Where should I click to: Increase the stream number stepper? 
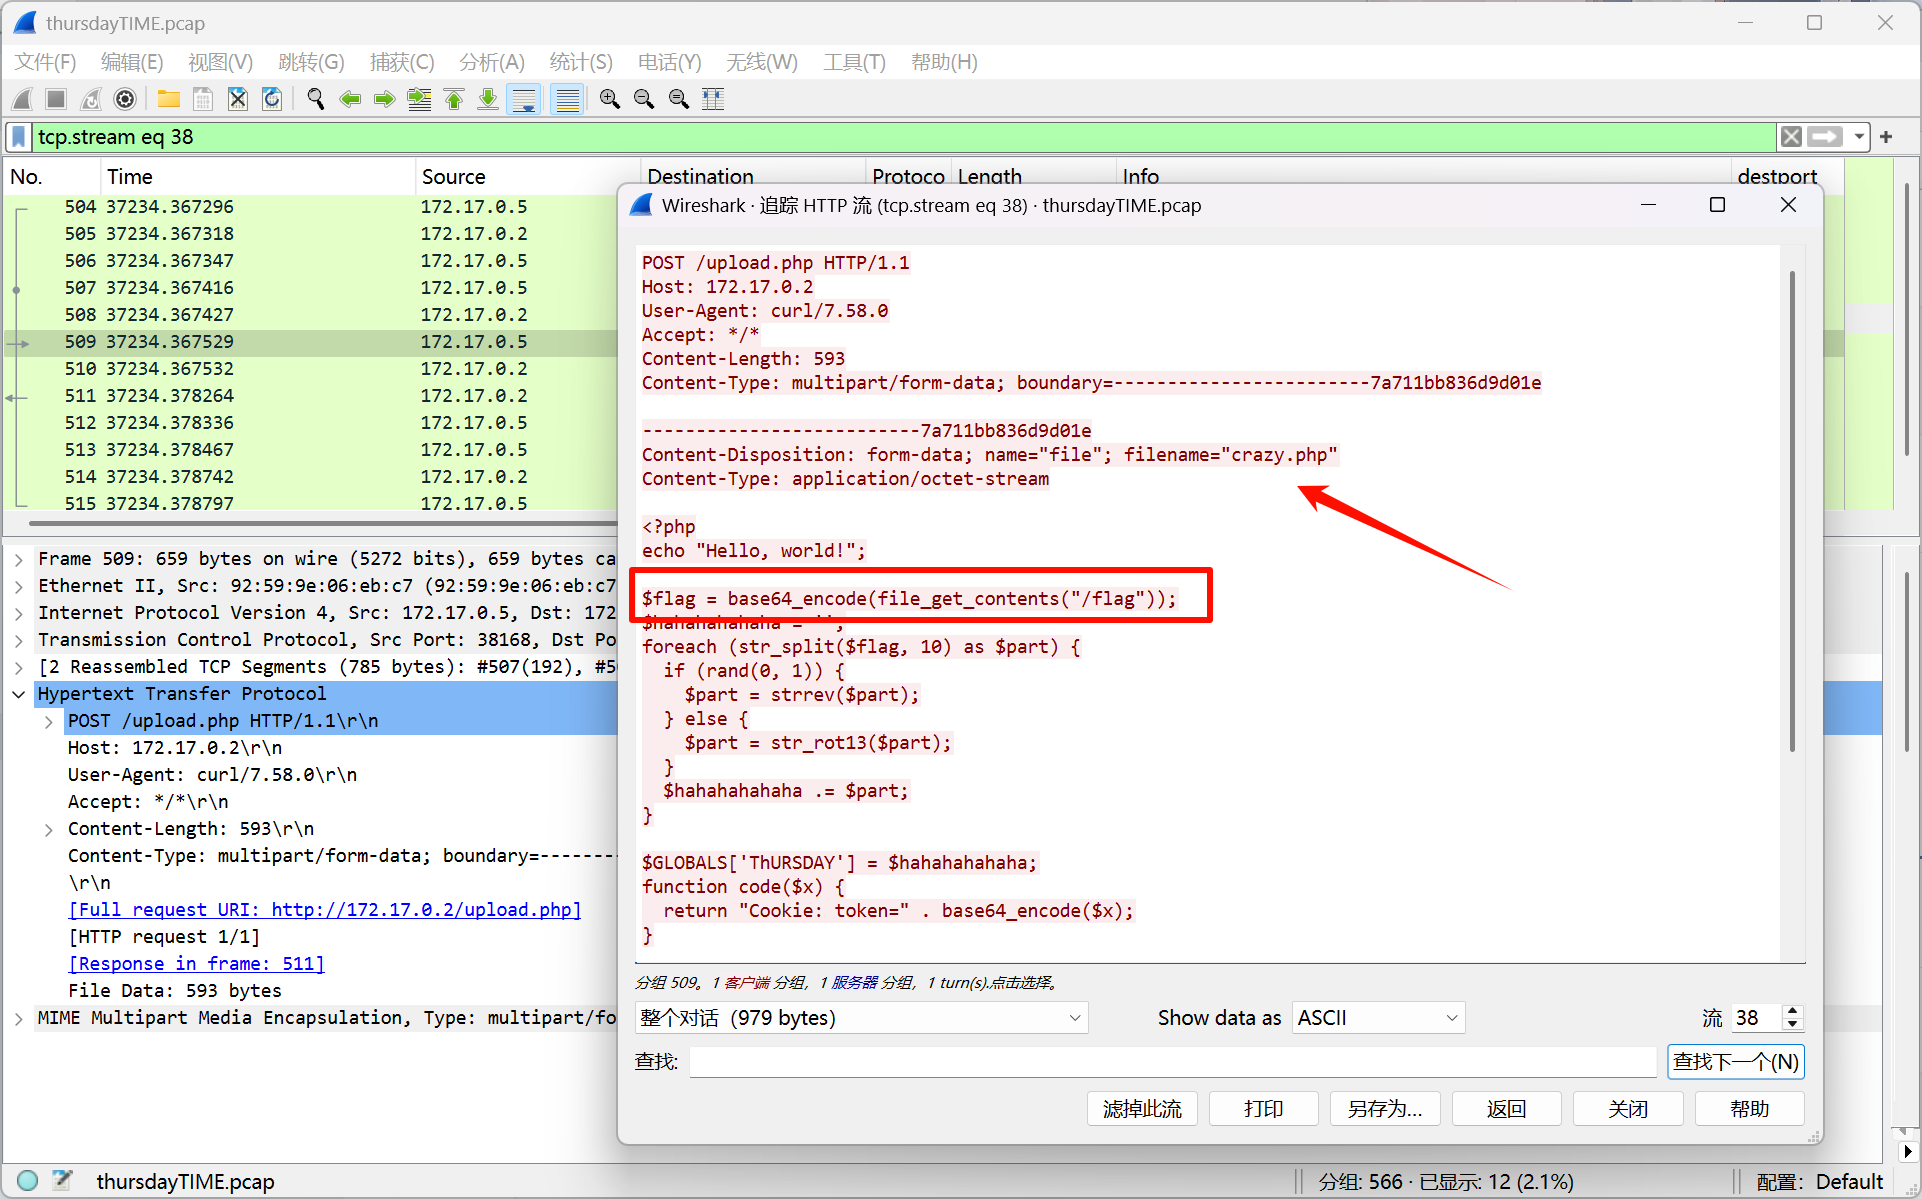click(1793, 1011)
